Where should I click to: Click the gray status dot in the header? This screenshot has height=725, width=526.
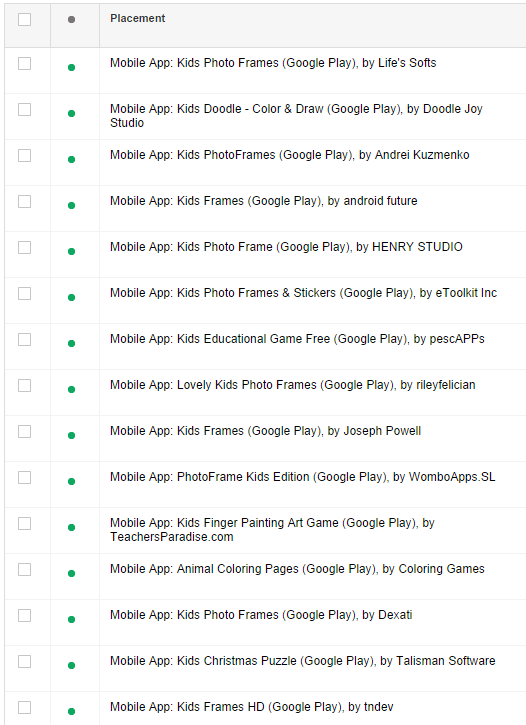[71, 19]
